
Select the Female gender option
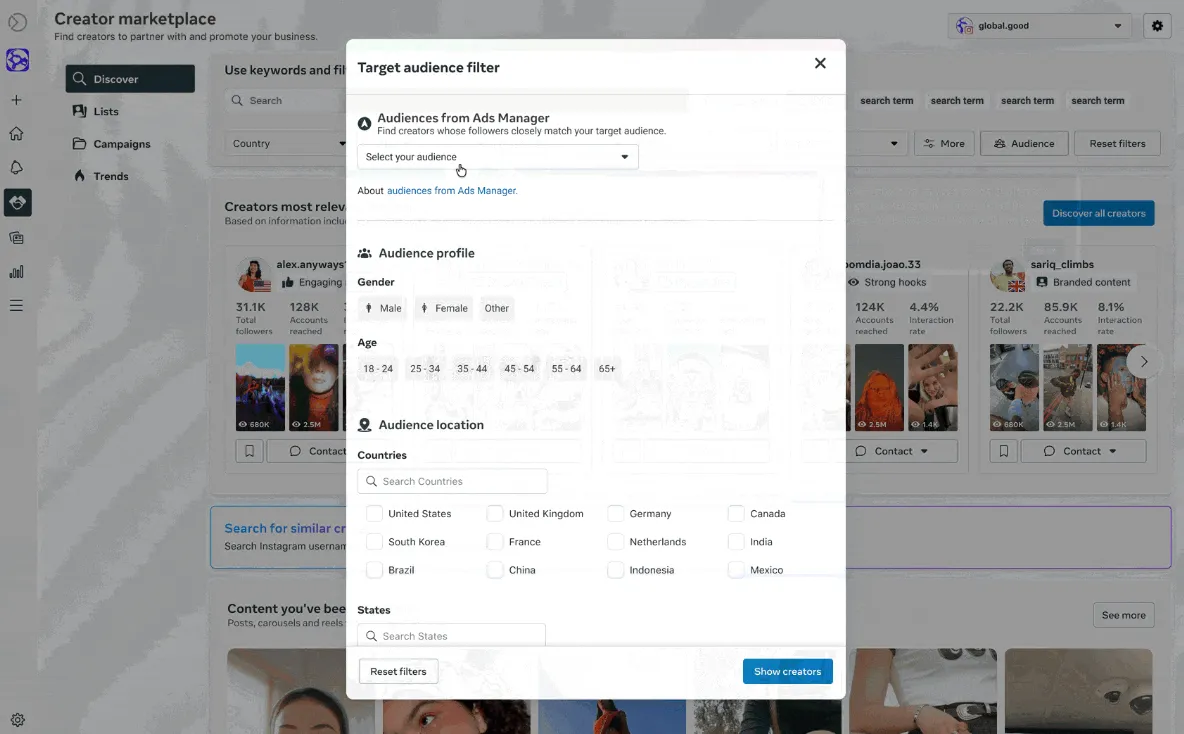(443, 308)
